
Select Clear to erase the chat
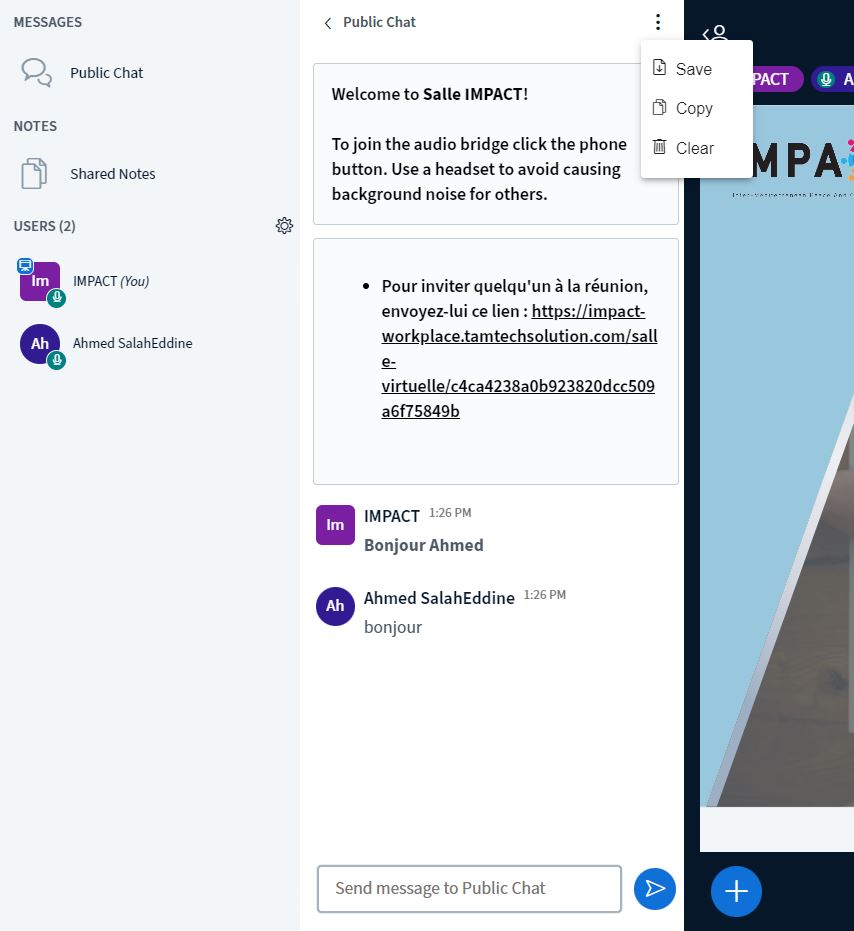point(694,148)
